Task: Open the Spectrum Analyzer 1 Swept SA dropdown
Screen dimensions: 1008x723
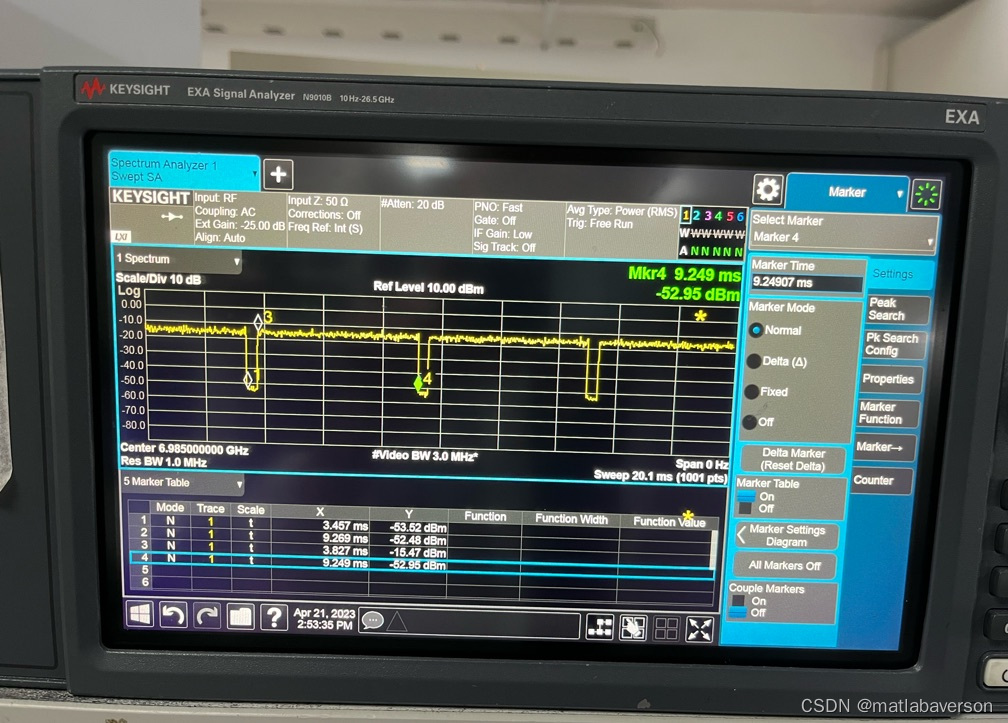Action: pos(183,170)
